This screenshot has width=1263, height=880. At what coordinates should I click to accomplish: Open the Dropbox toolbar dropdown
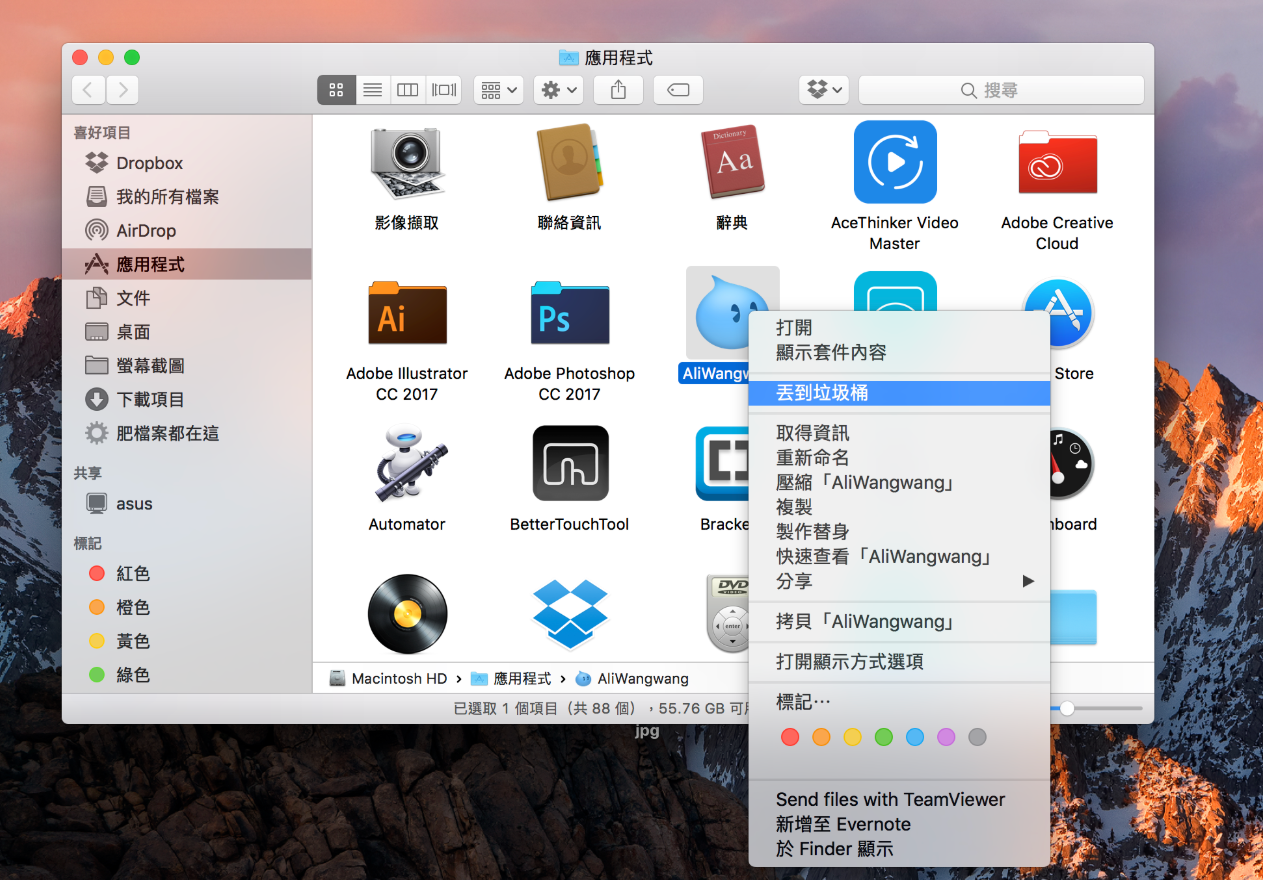click(824, 90)
